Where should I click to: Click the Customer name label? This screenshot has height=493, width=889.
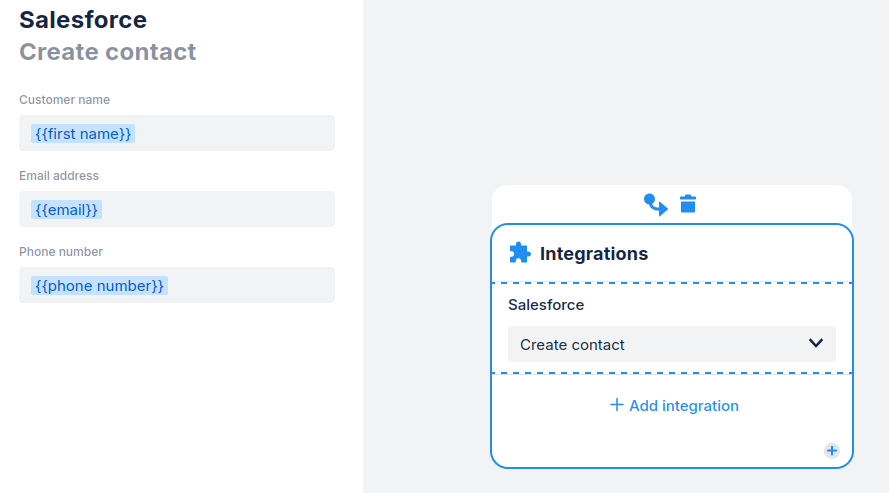pyautogui.click(x=65, y=100)
